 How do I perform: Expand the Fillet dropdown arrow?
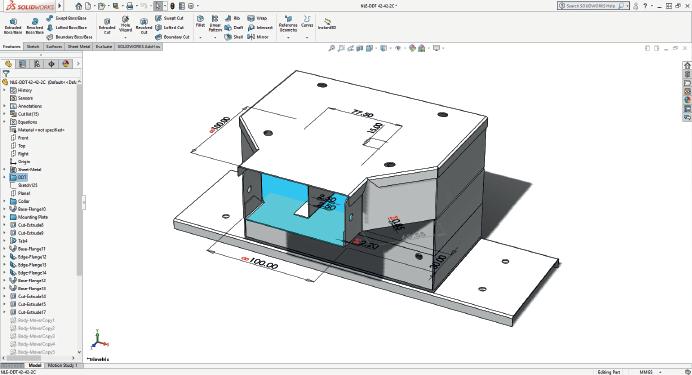pyautogui.click(x=200, y=38)
